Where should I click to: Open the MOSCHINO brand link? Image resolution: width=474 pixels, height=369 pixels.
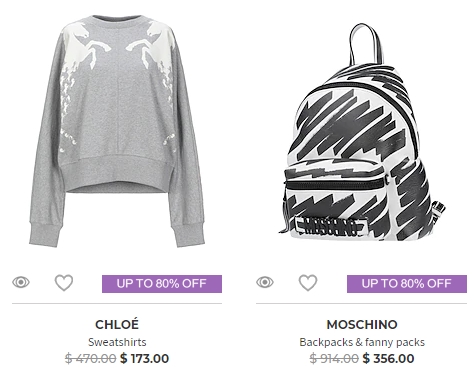(x=362, y=324)
